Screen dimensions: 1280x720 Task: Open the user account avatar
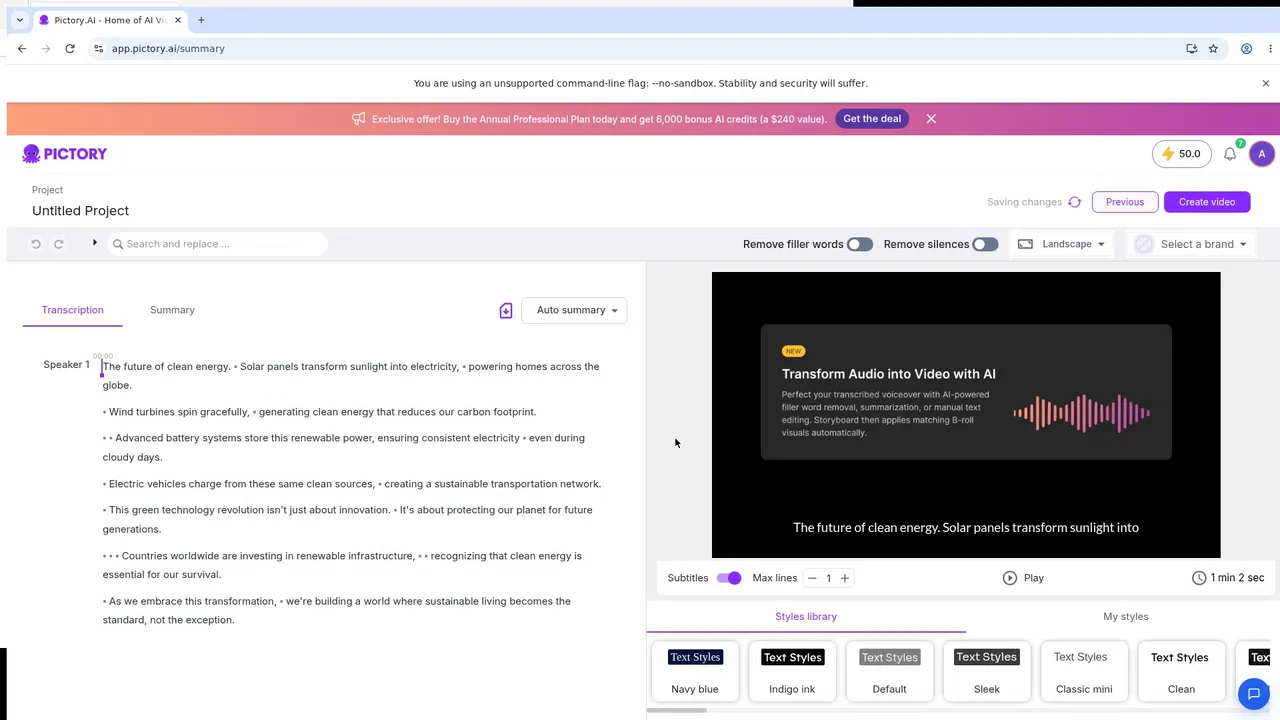point(1262,154)
